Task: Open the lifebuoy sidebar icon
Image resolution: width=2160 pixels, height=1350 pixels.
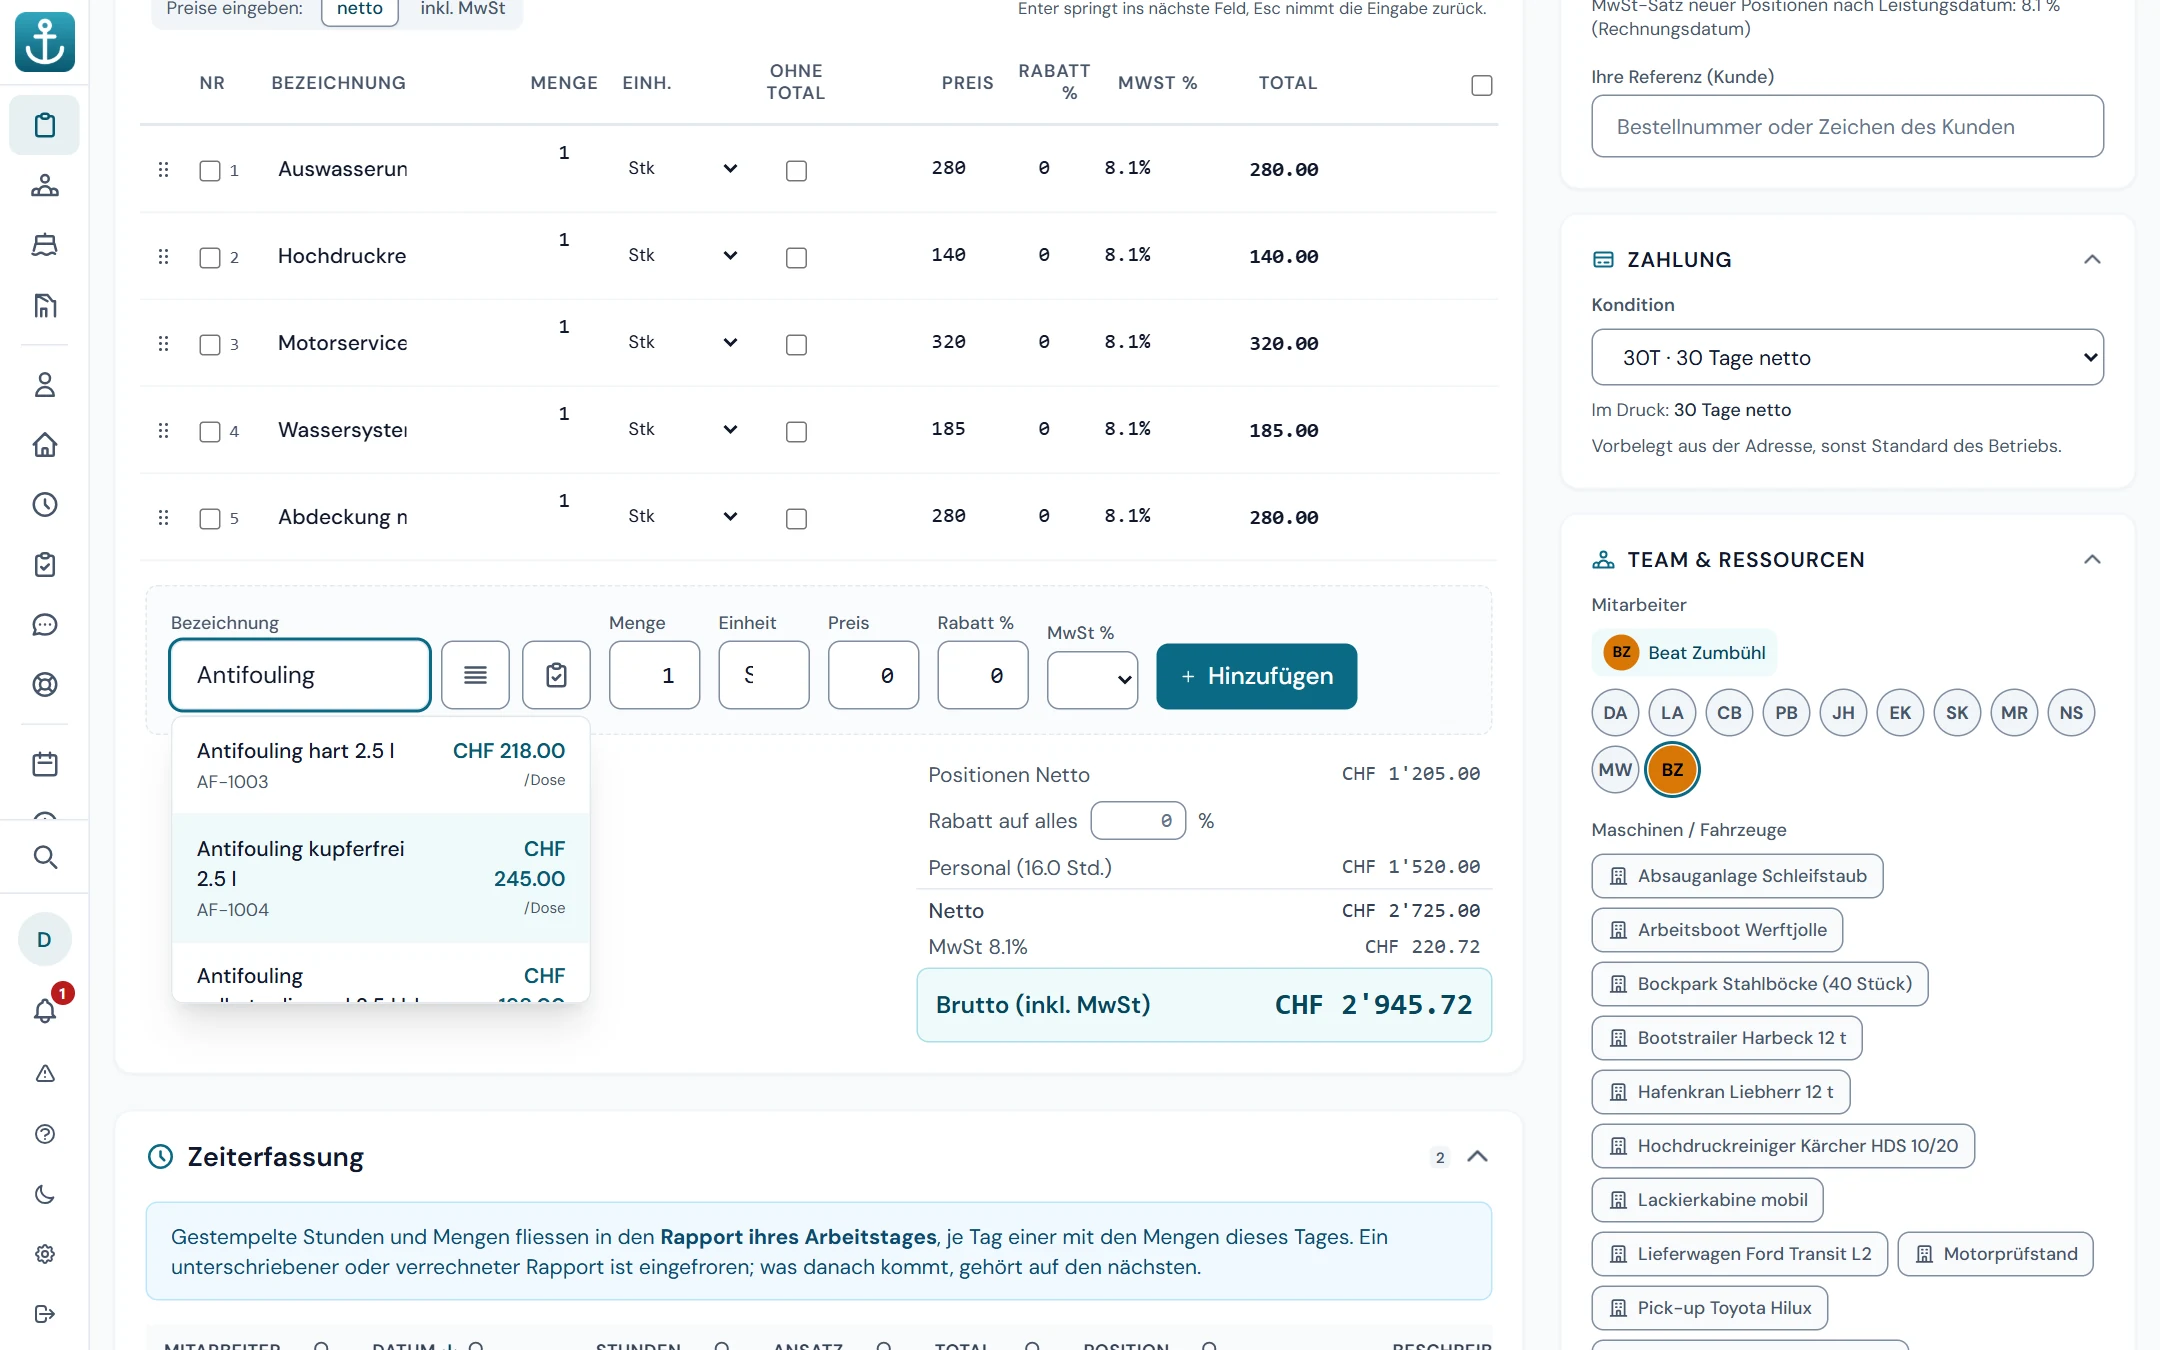Action: point(45,685)
